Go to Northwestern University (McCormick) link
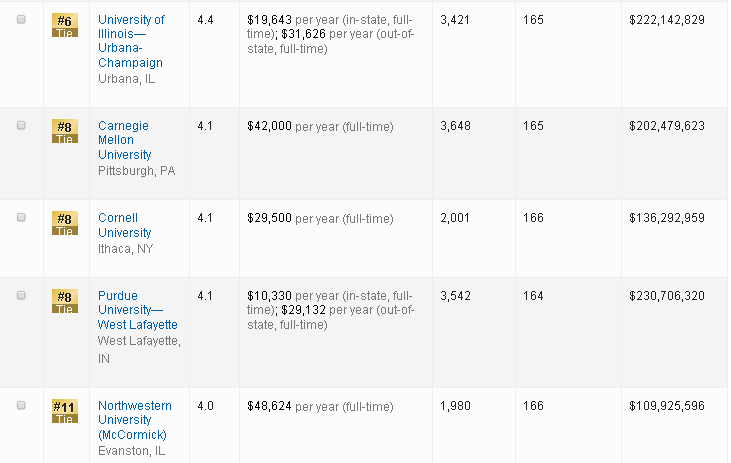The image size is (731, 463). coord(134,420)
